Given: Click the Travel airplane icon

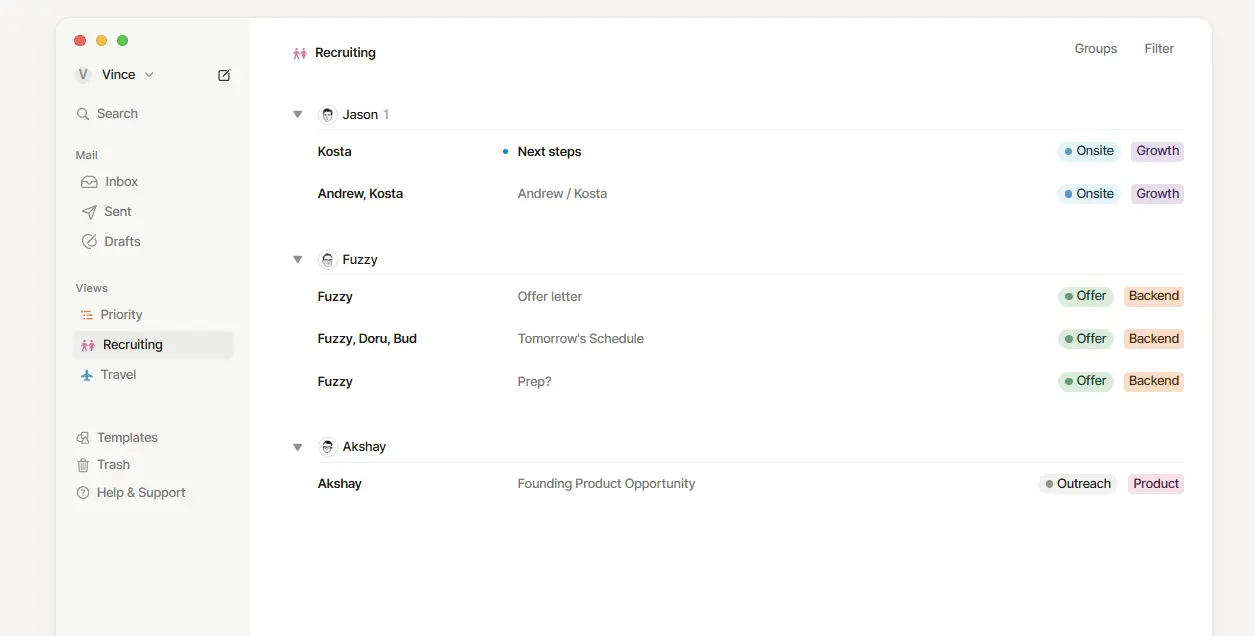Looking at the screenshot, I should (x=89, y=374).
